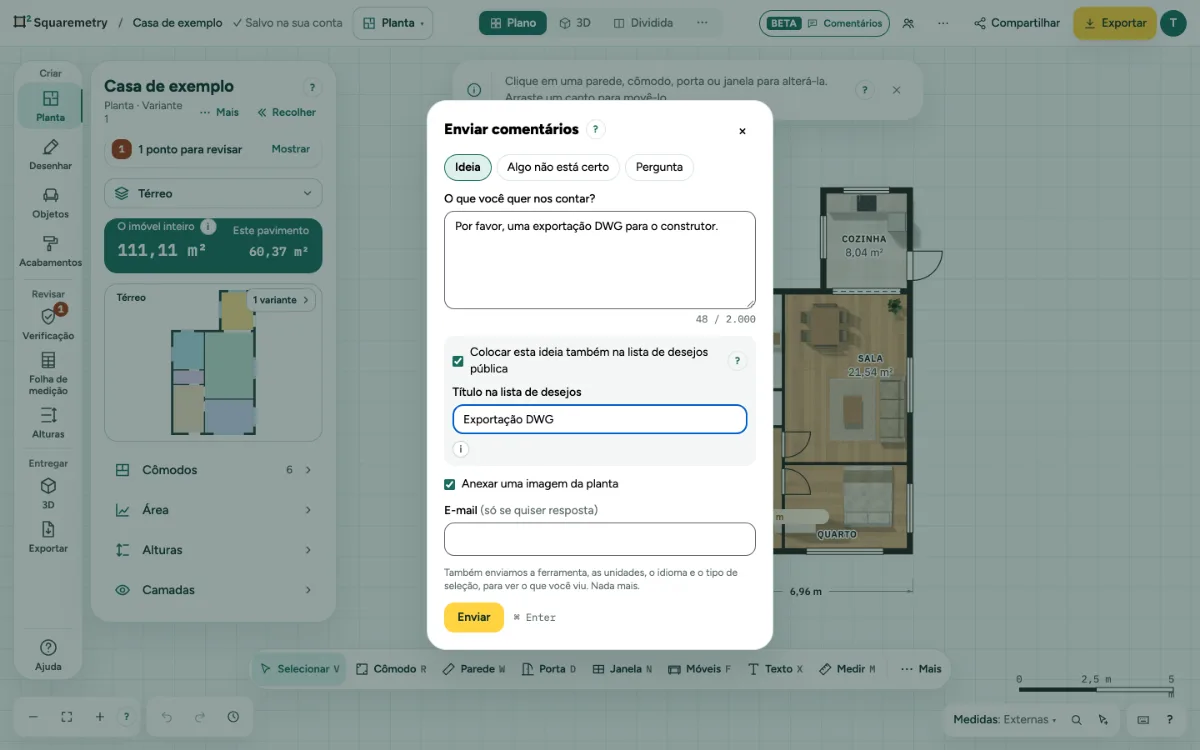Switch to the 3D view tab
1200x750 pixels.
(575, 23)
